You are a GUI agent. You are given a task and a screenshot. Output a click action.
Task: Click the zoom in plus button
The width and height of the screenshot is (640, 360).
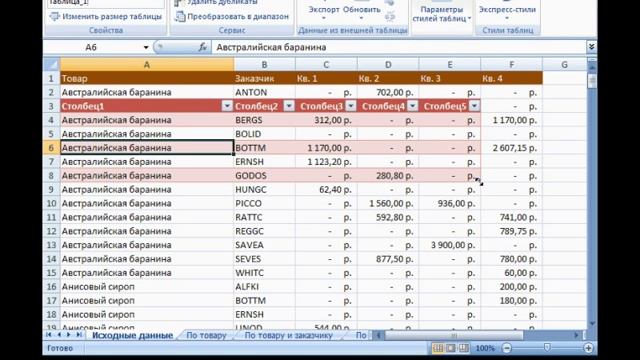pos(588,348)
